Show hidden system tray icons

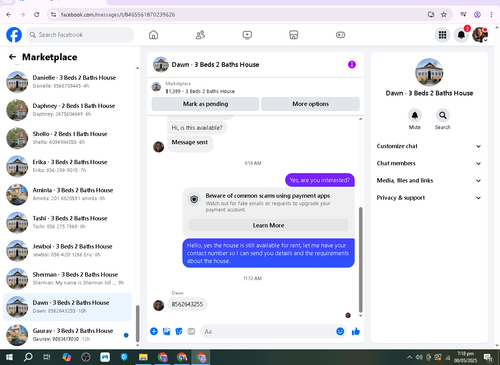(409, 357)
